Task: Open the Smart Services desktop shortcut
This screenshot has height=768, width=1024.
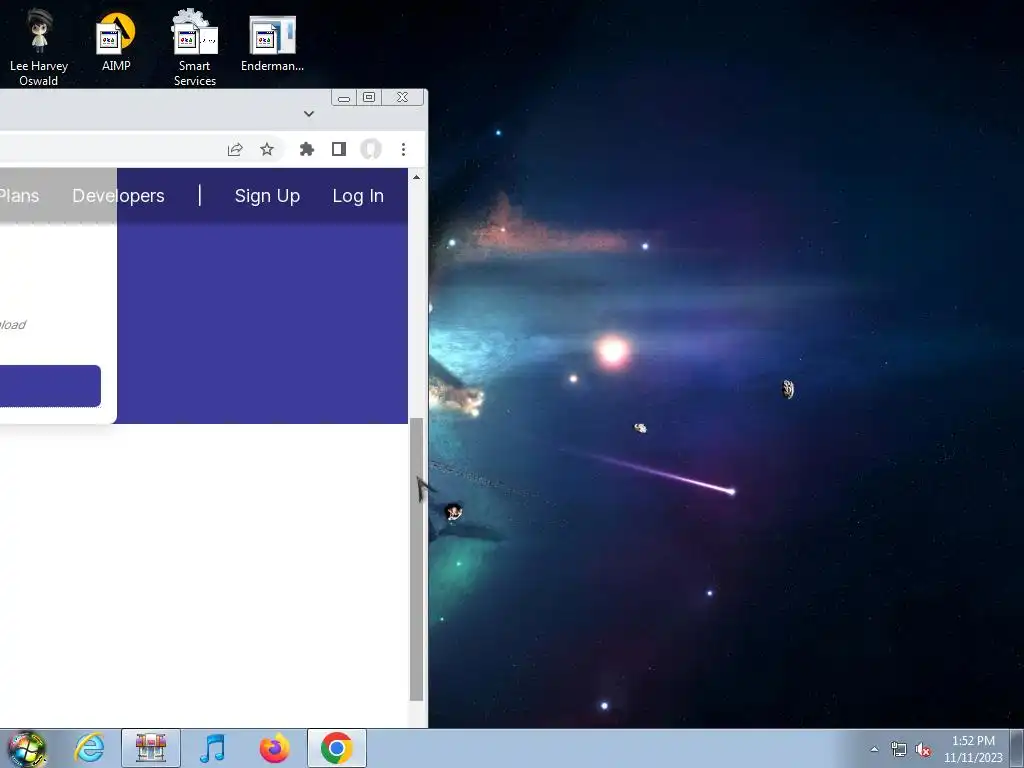Action: 195,47
